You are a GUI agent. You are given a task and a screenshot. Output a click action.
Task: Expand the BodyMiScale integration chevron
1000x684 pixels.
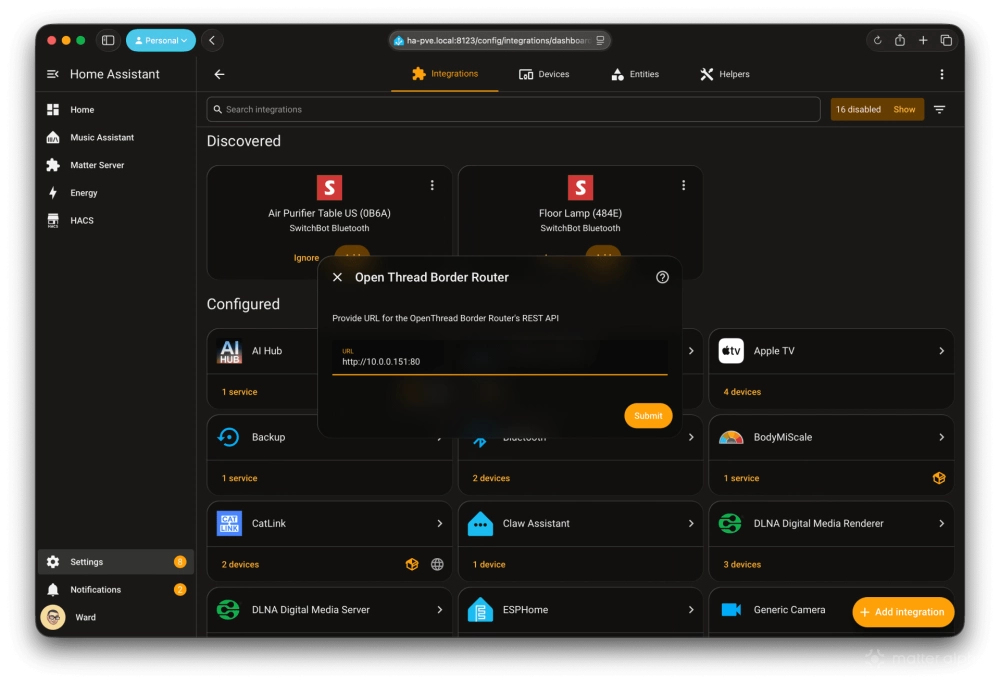pos(941,437)
